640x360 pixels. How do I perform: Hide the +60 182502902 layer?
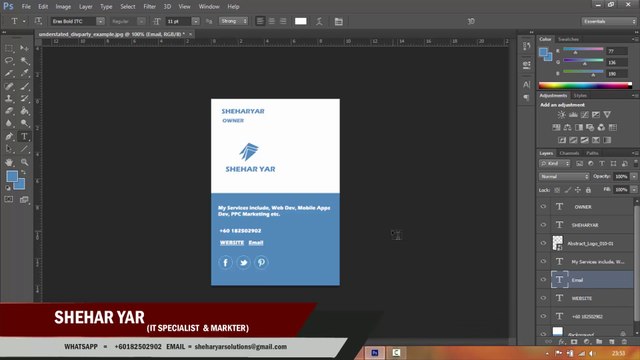[x=543, y=316]
